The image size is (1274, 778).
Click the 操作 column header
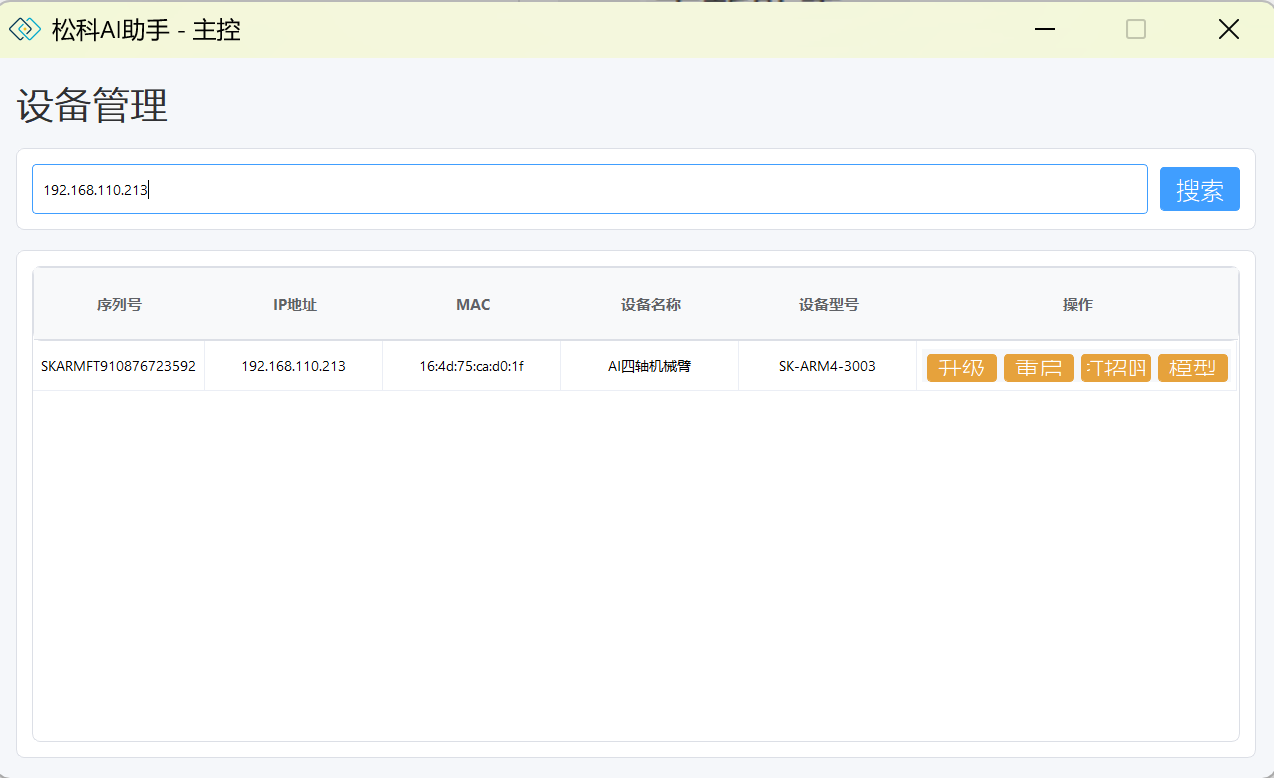tap(1077, 305)
